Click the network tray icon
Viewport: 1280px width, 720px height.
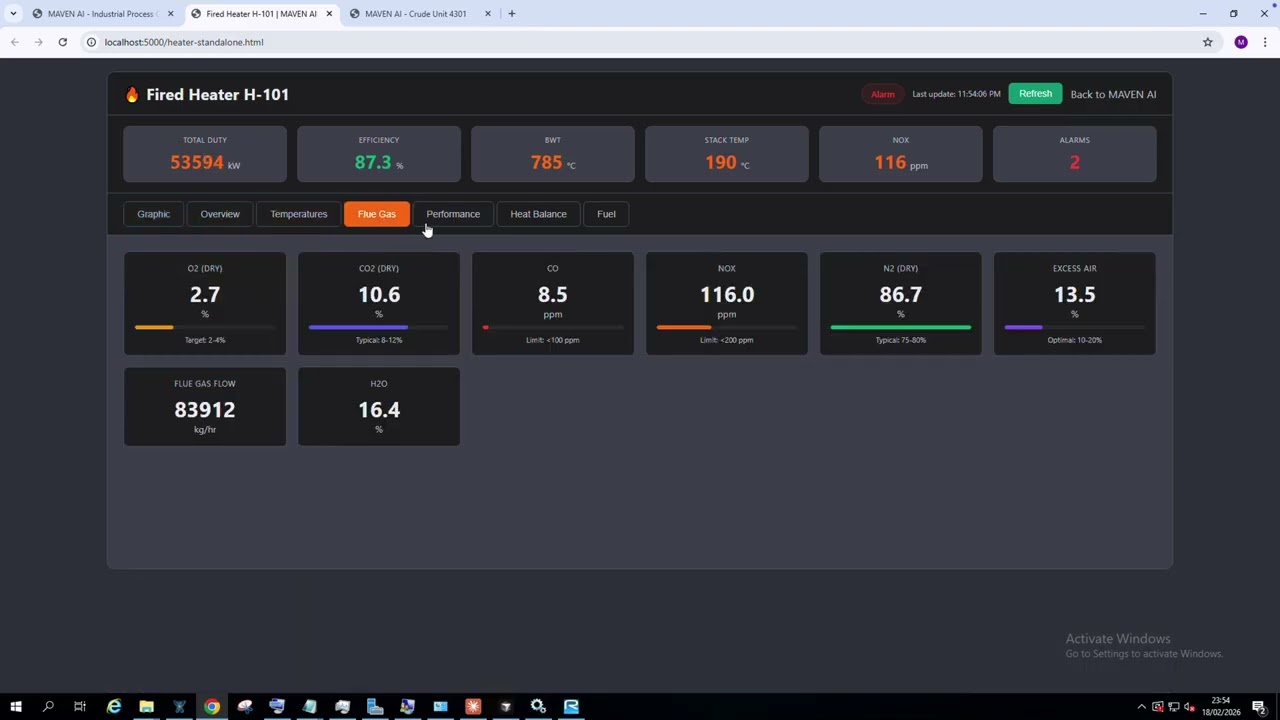[x=1172, y=707]
